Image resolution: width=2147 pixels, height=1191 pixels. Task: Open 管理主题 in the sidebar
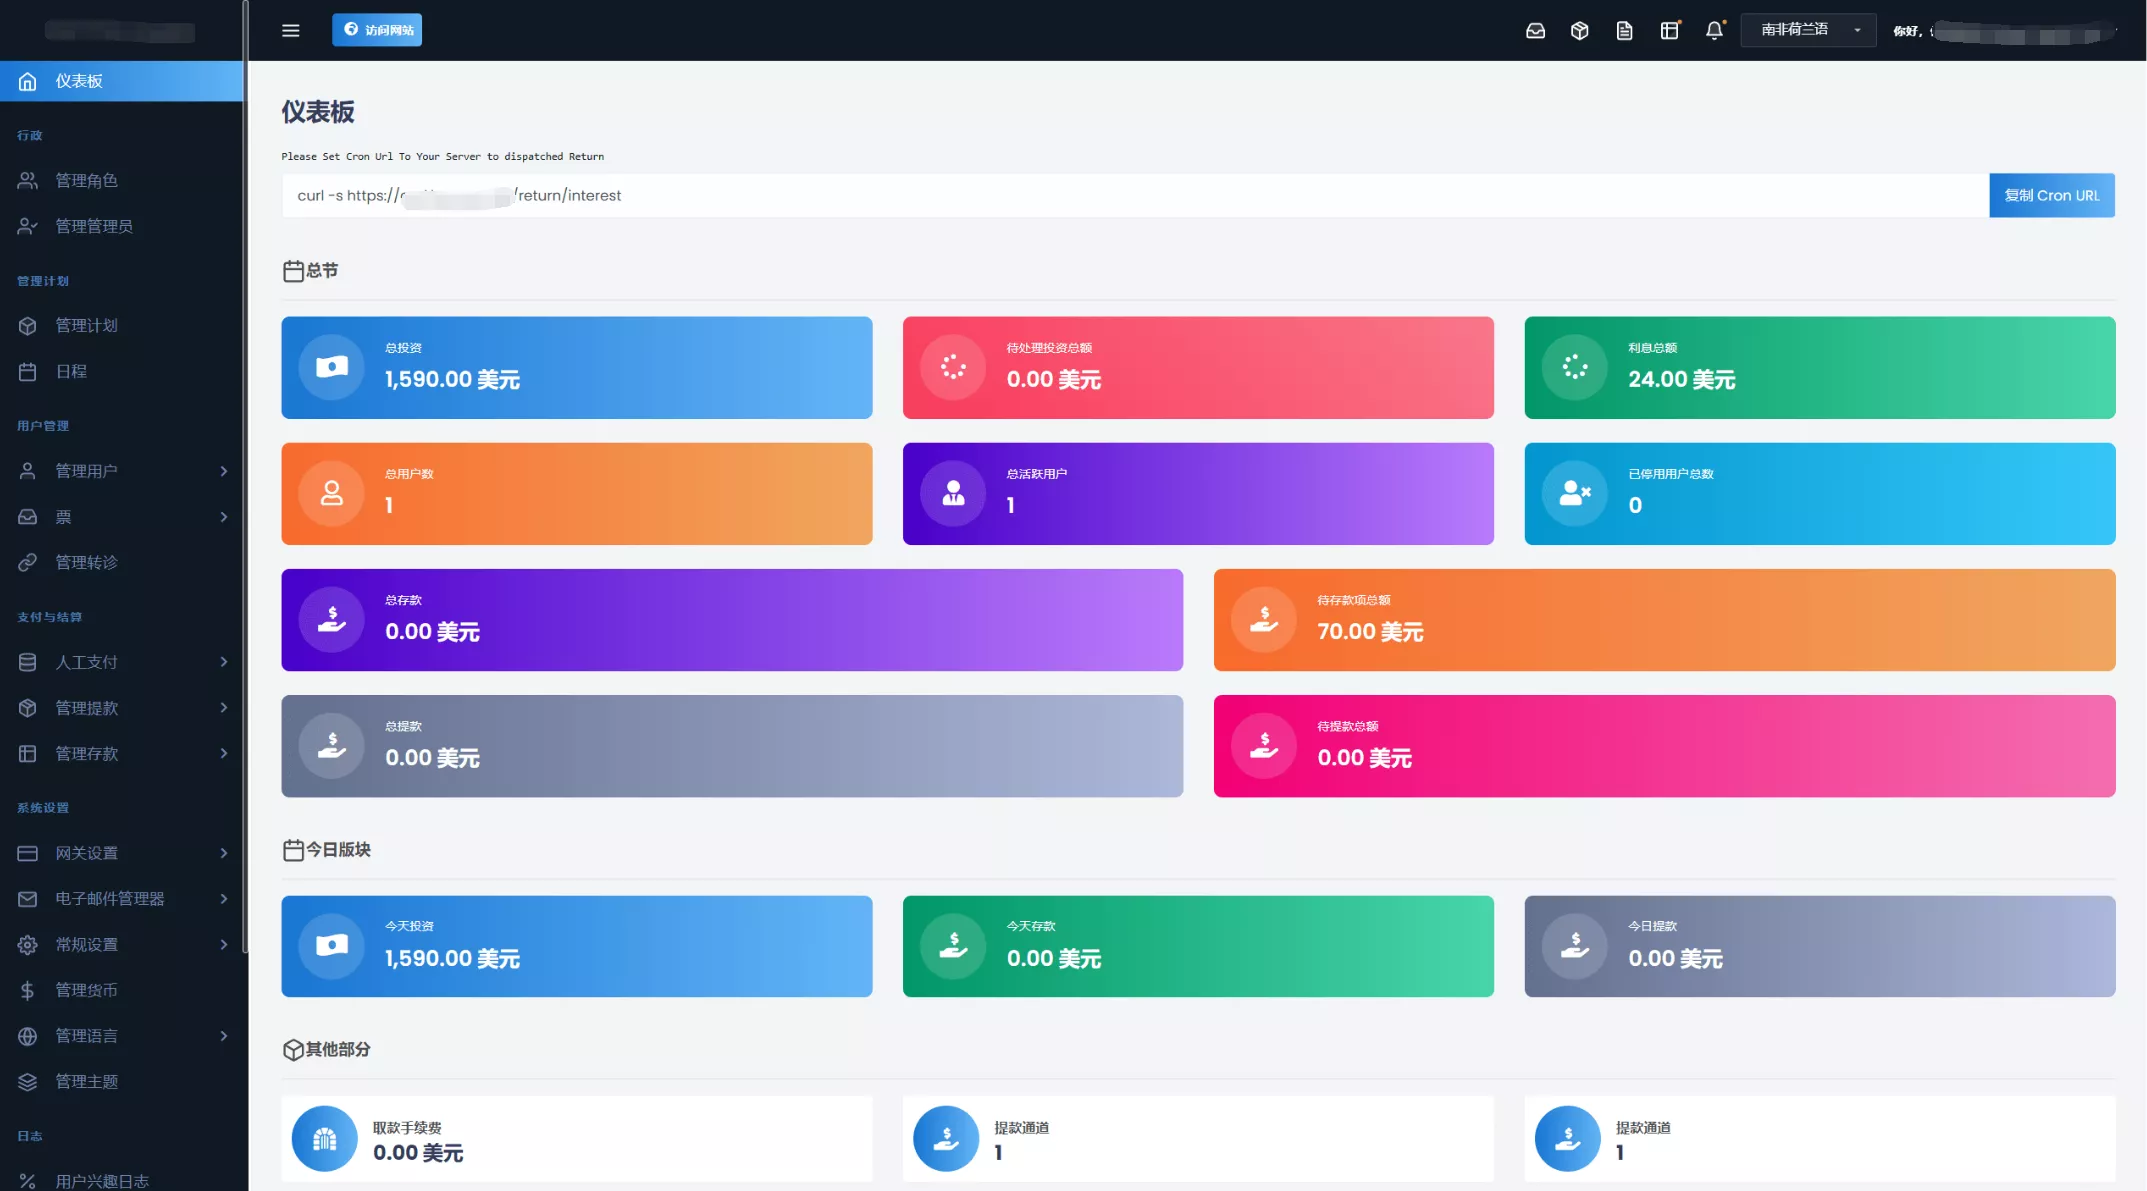(121, 1081)
